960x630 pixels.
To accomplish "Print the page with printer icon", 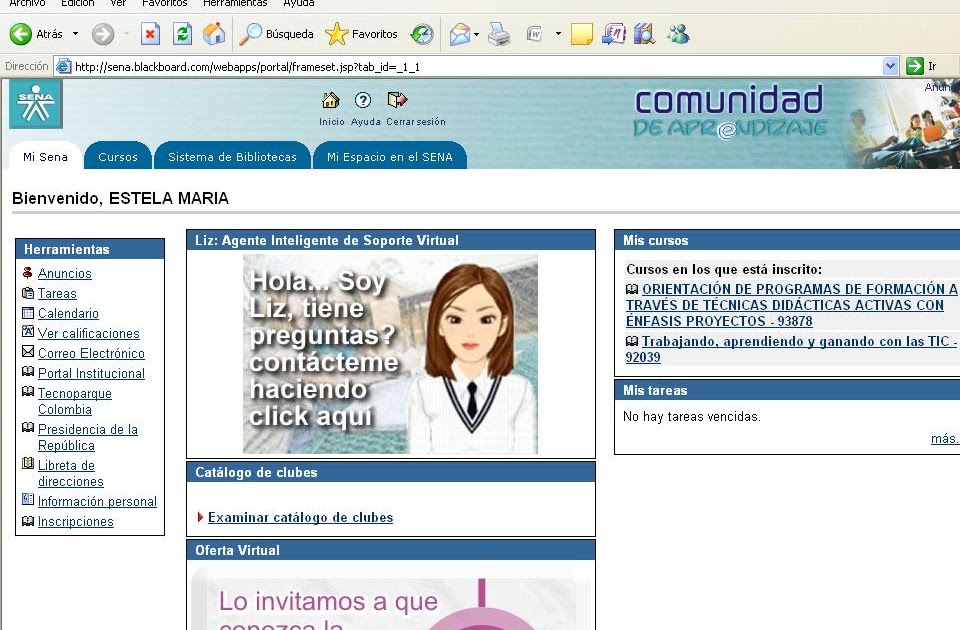I will pos(499,34).
